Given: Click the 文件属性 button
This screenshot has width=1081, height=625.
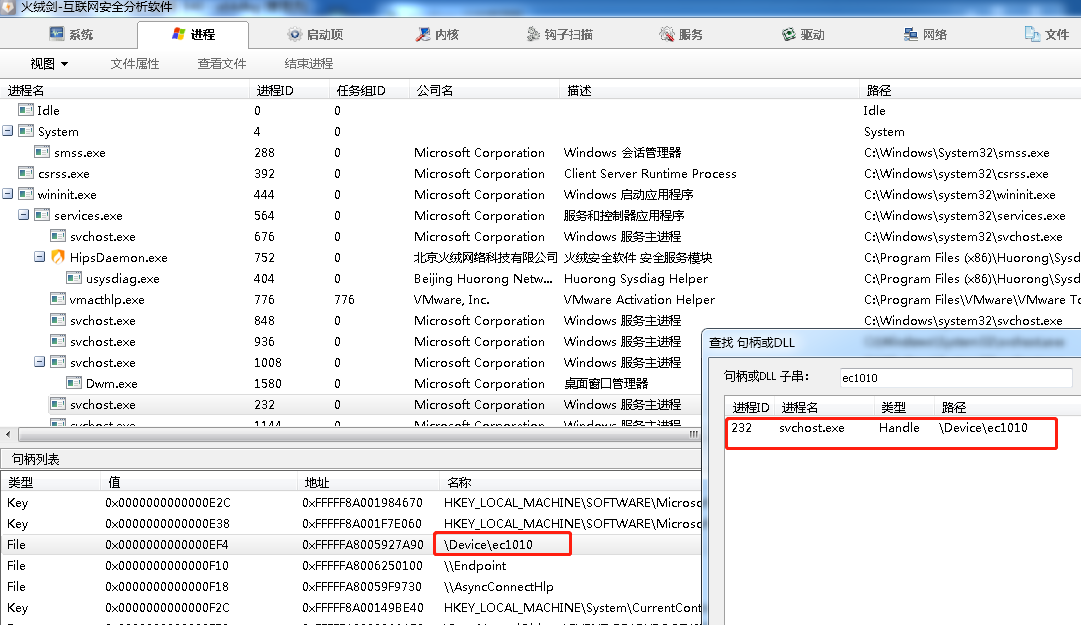Looking at the screenshot, I should [135, 64].
